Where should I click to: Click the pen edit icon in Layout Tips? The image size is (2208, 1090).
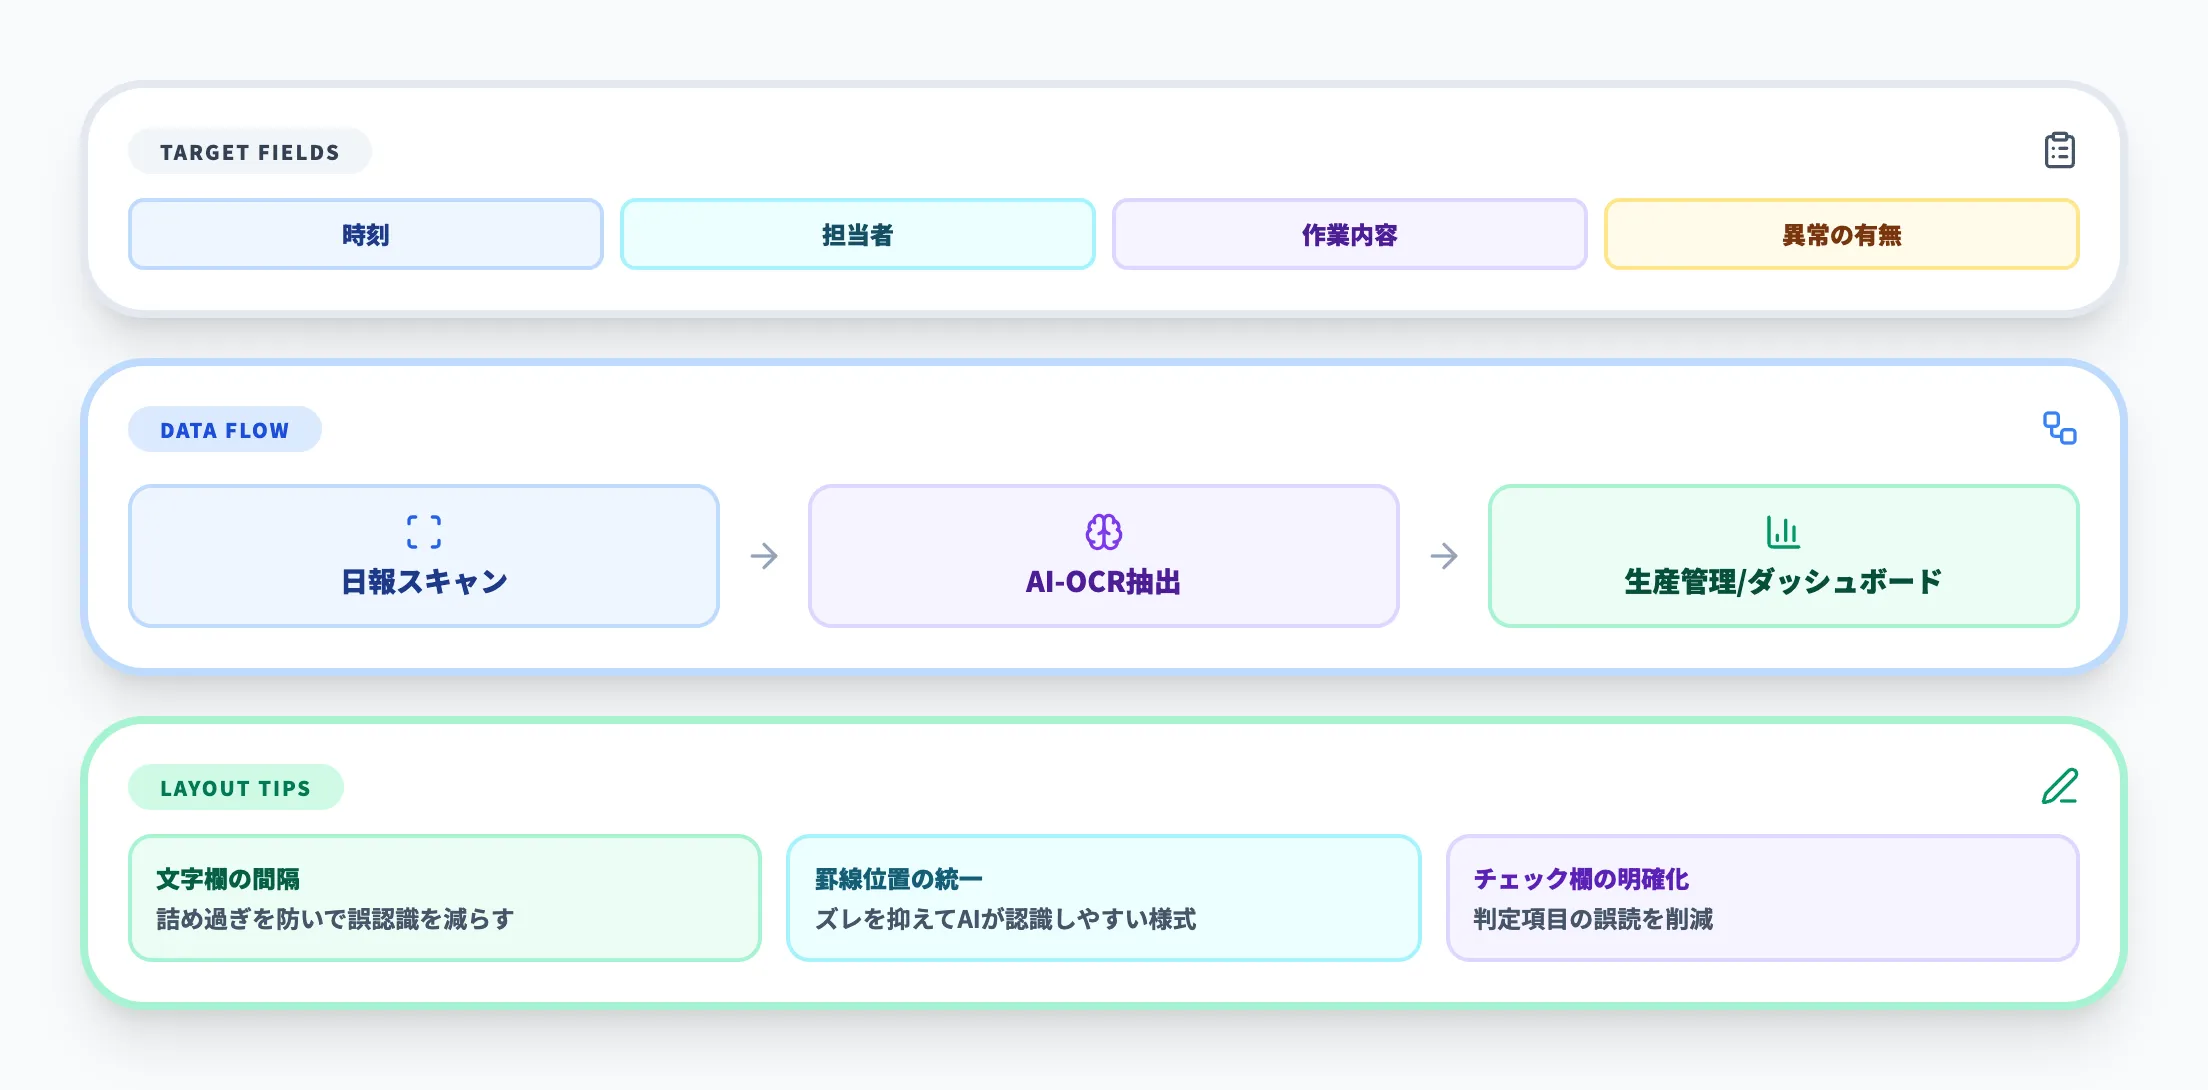(x=2059, y=786)
